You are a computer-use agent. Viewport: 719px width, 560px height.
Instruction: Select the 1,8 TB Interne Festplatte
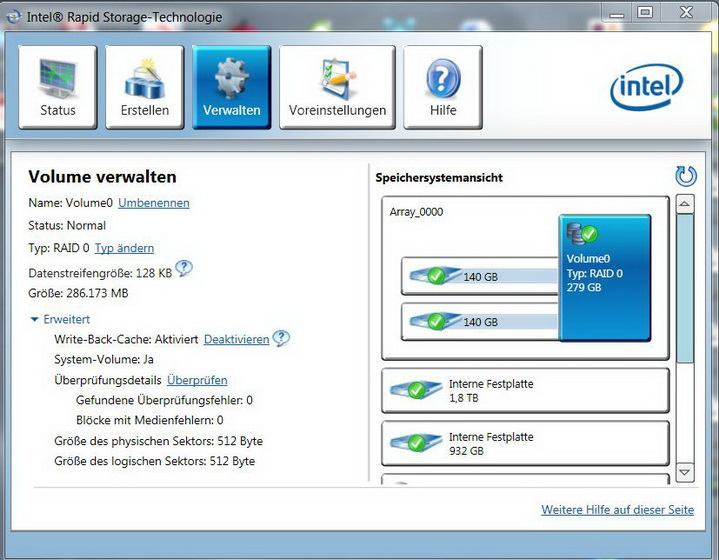point(525,390)
